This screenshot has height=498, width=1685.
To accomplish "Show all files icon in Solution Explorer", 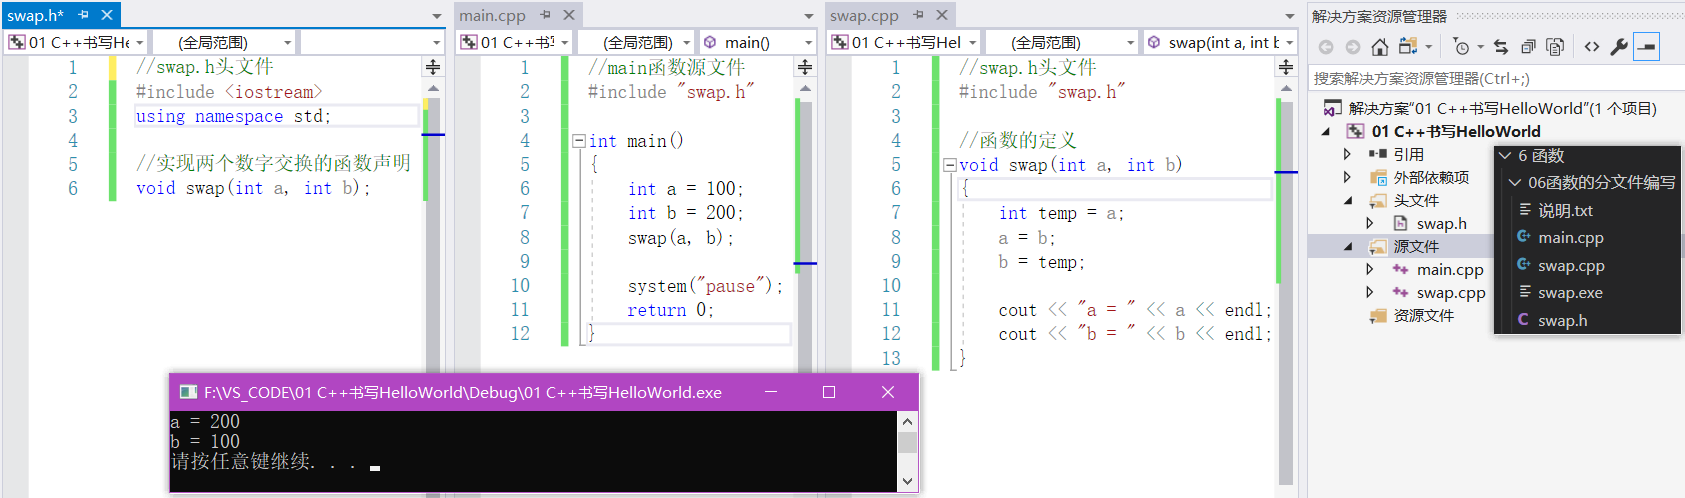I will click(1555, 47).
